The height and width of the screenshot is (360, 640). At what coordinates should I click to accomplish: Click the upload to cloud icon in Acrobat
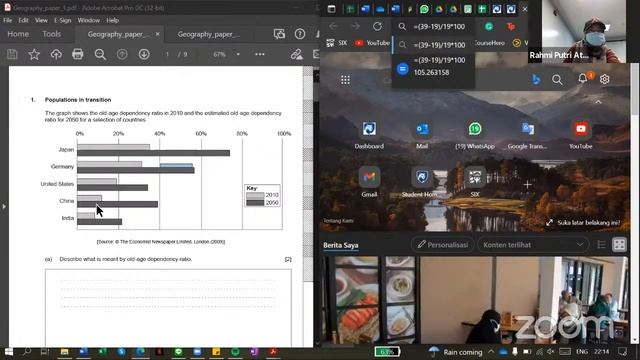point(56,54)
